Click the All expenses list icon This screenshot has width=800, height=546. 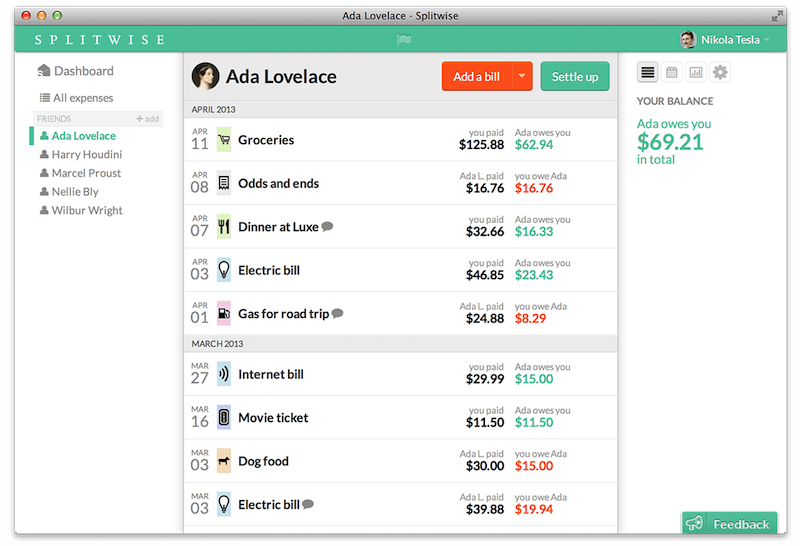(45, 97)
